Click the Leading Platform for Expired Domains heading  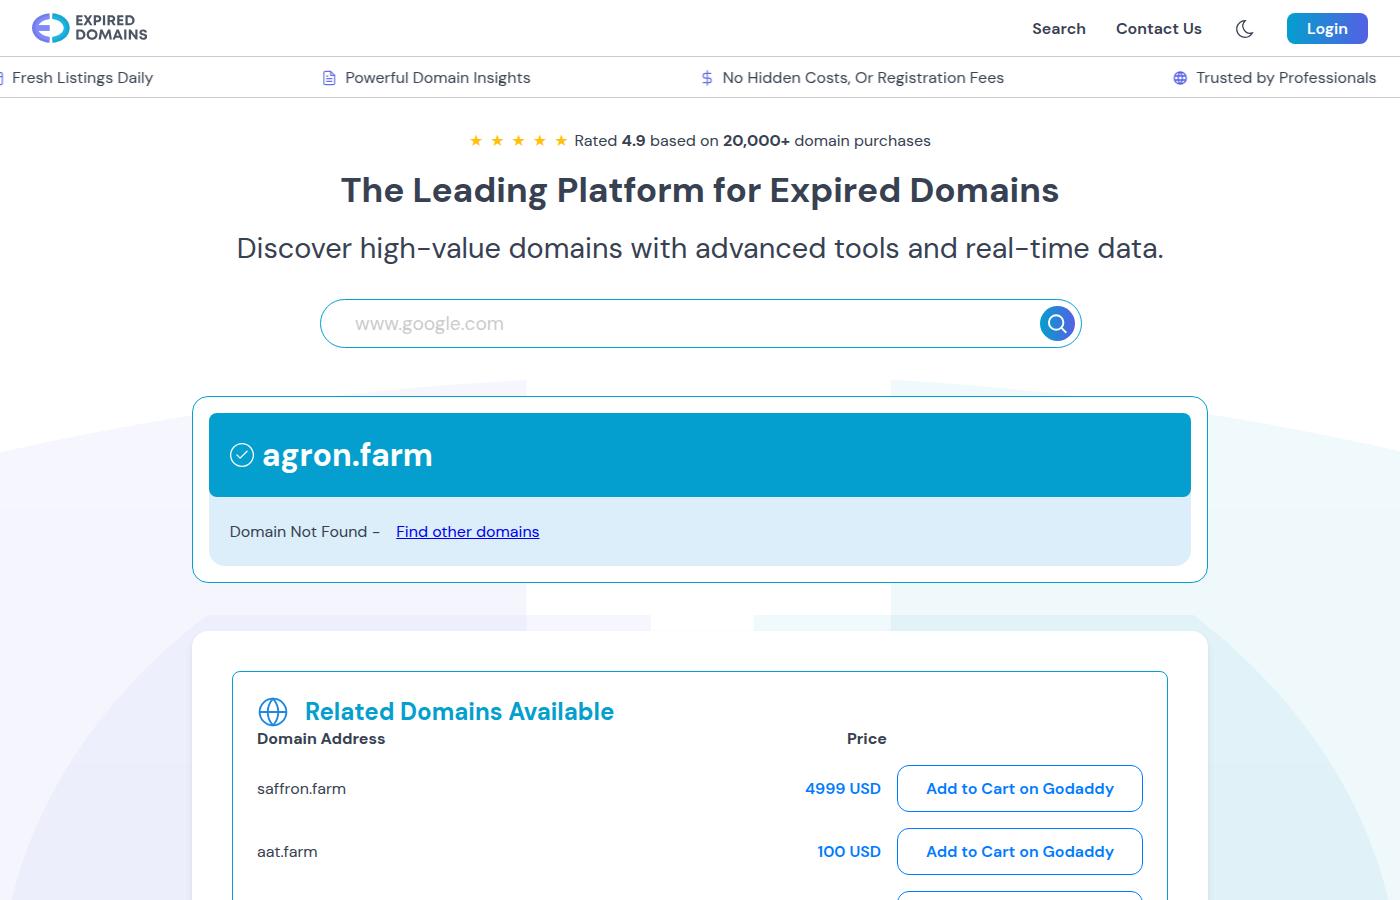[700, 190]
